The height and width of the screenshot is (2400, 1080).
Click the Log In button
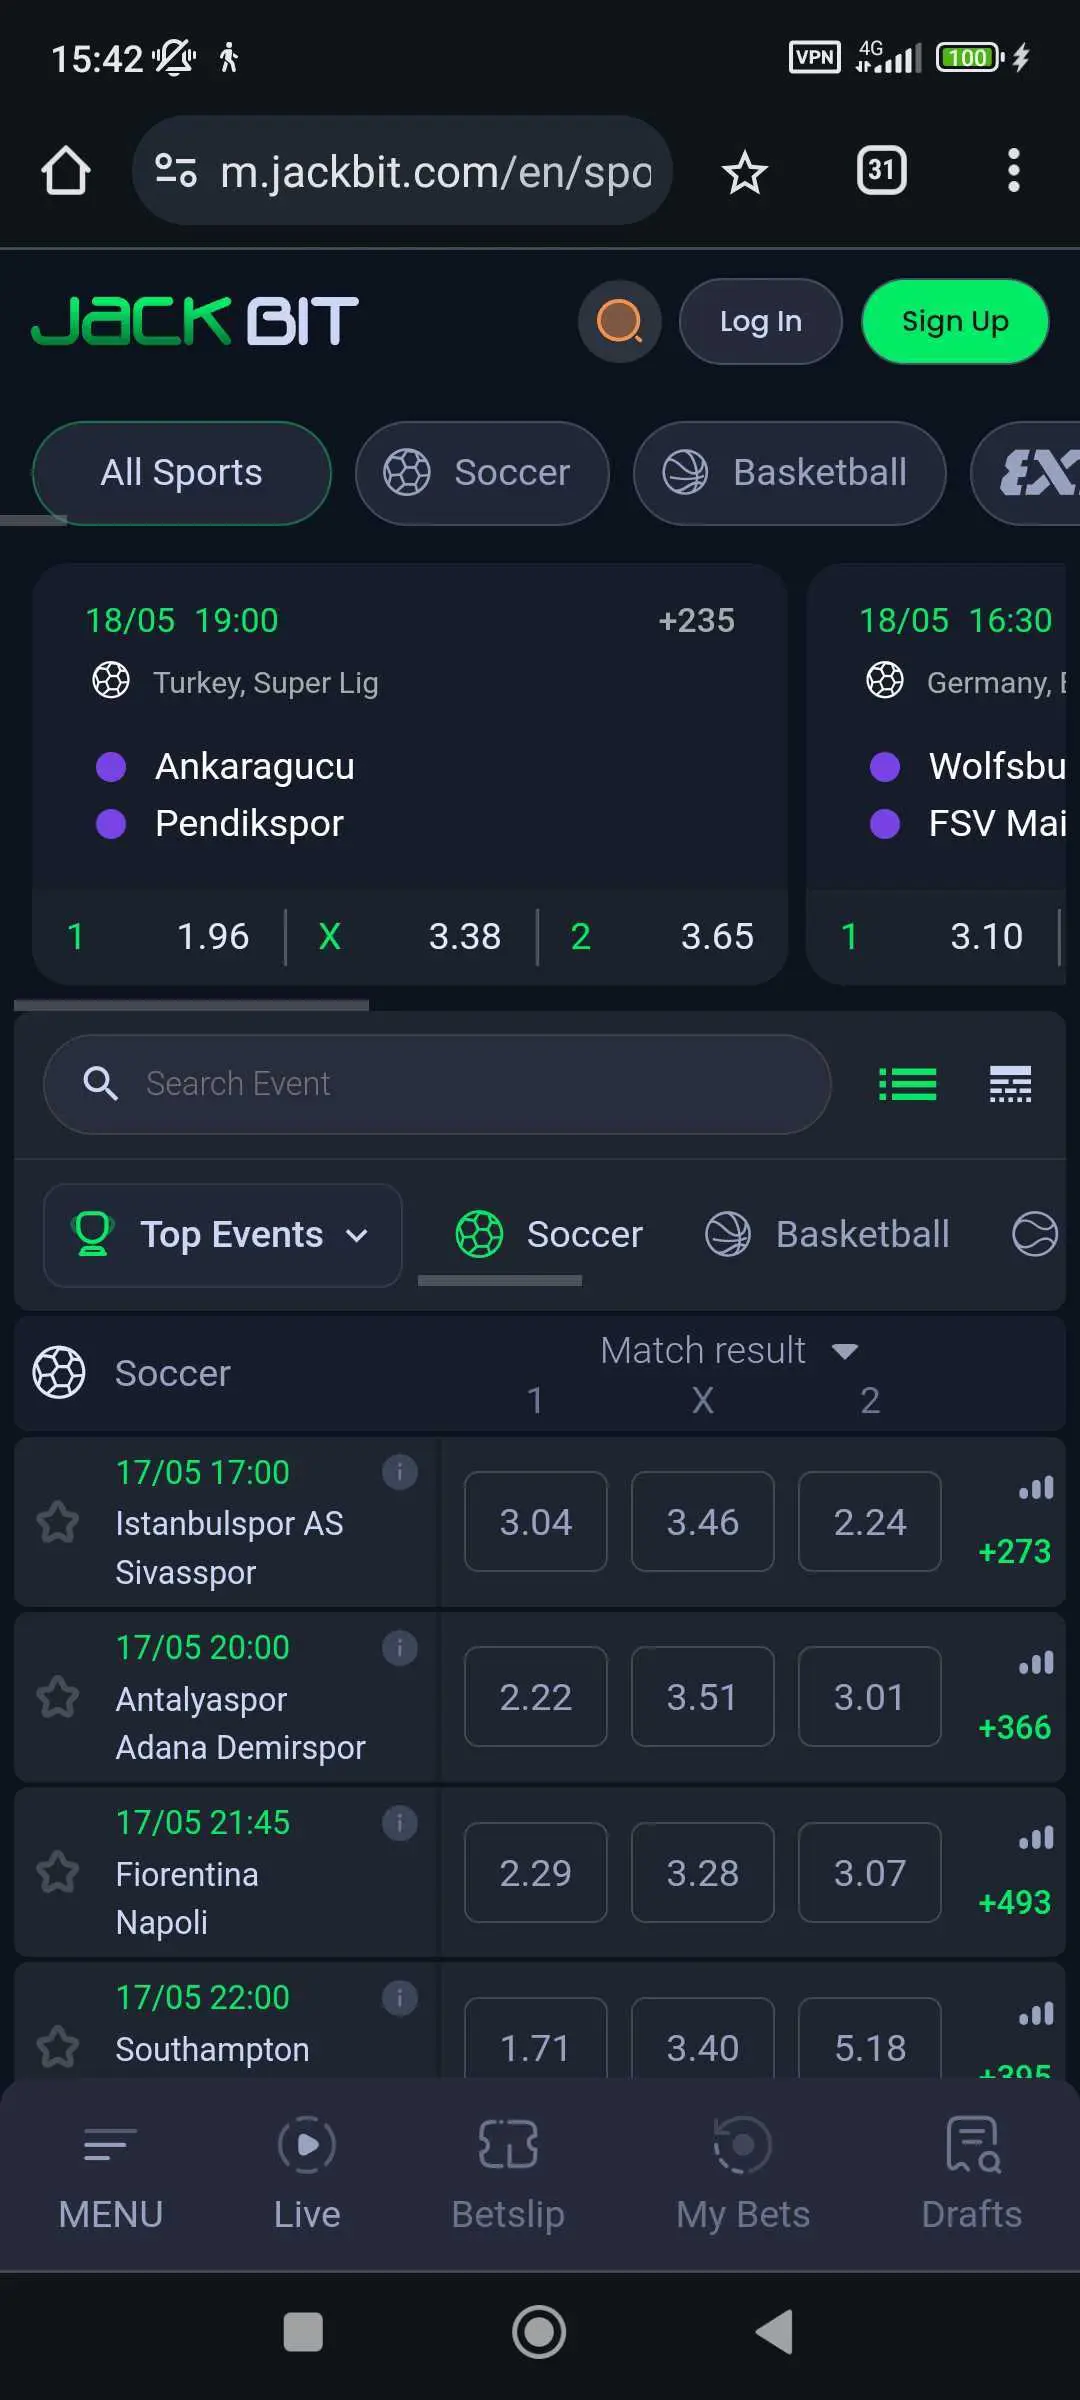coord(760,321)
